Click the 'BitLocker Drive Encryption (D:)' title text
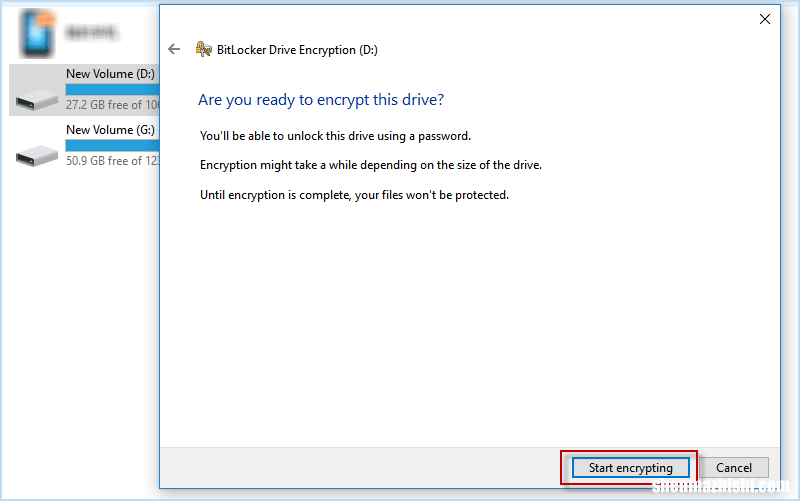Viewport: 800px width, 501px height. pyautogui.click(x=297, y=50)
